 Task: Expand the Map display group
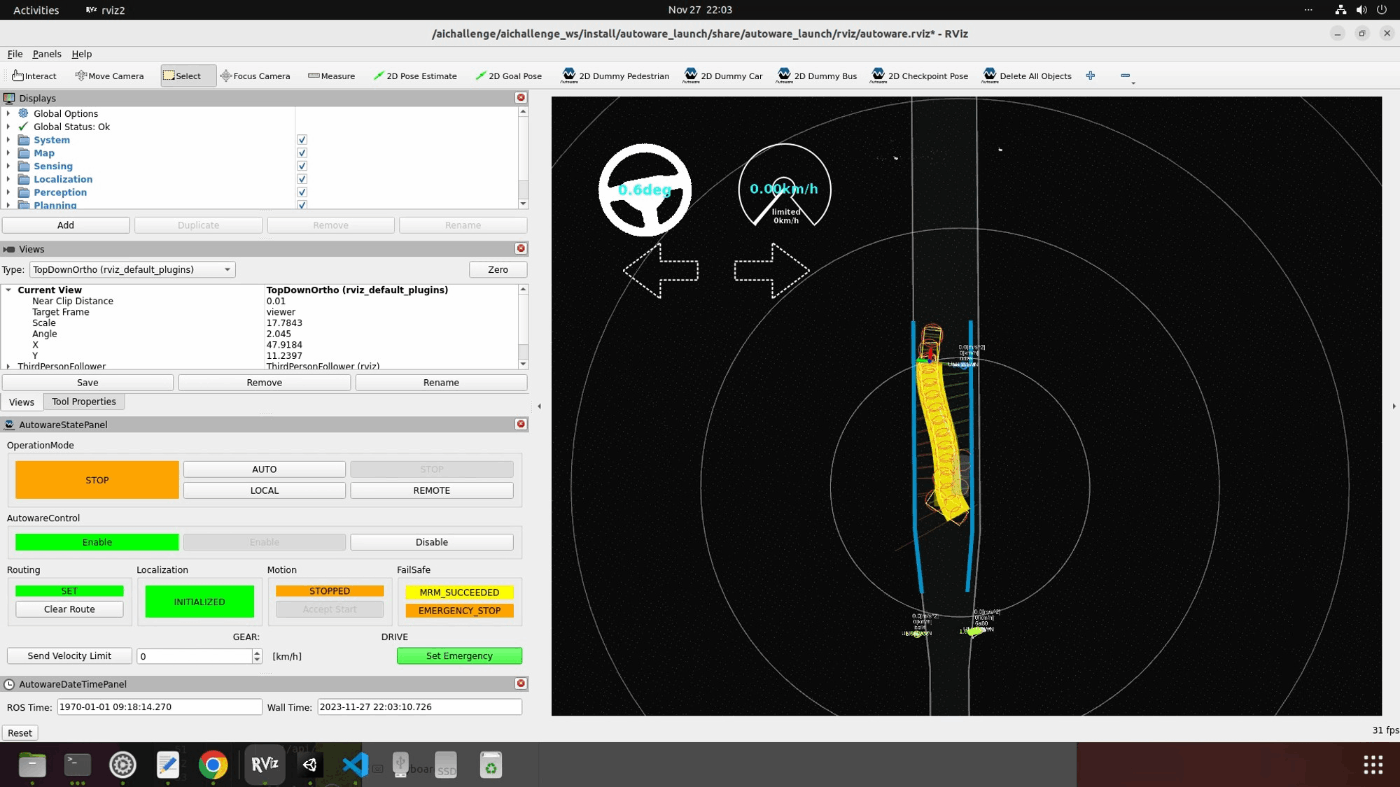tap(8, 153)
